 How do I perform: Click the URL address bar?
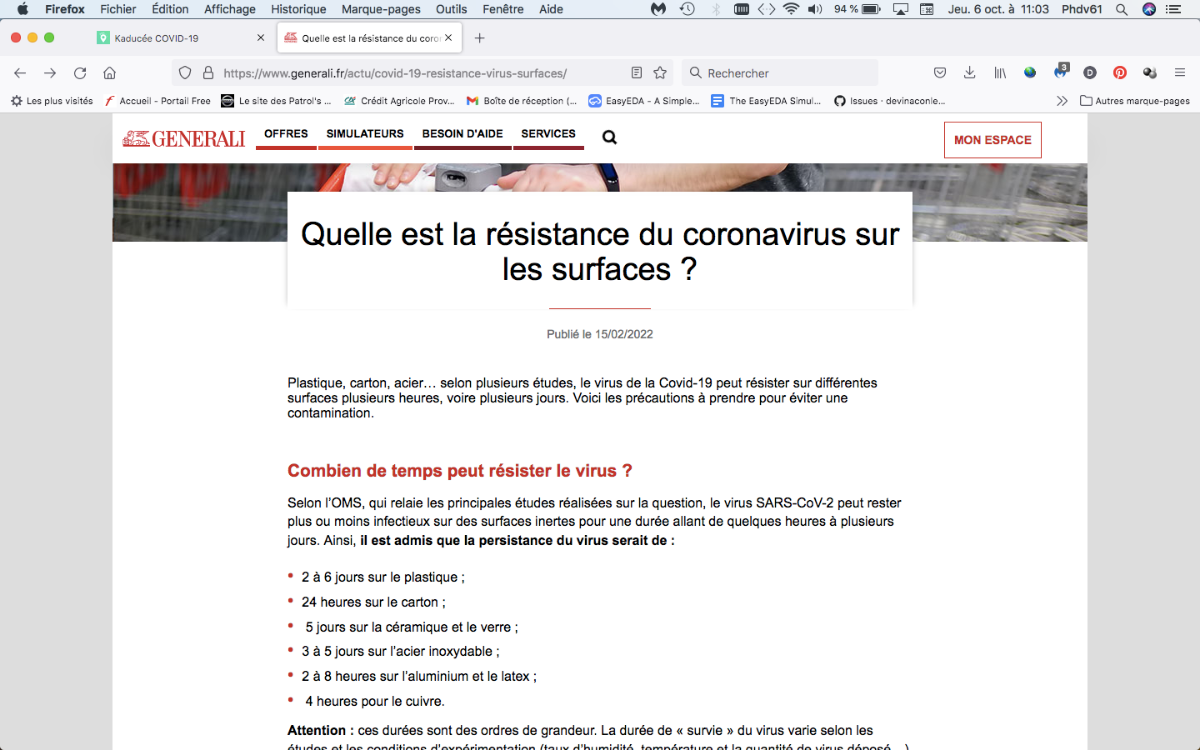(420, 73)
